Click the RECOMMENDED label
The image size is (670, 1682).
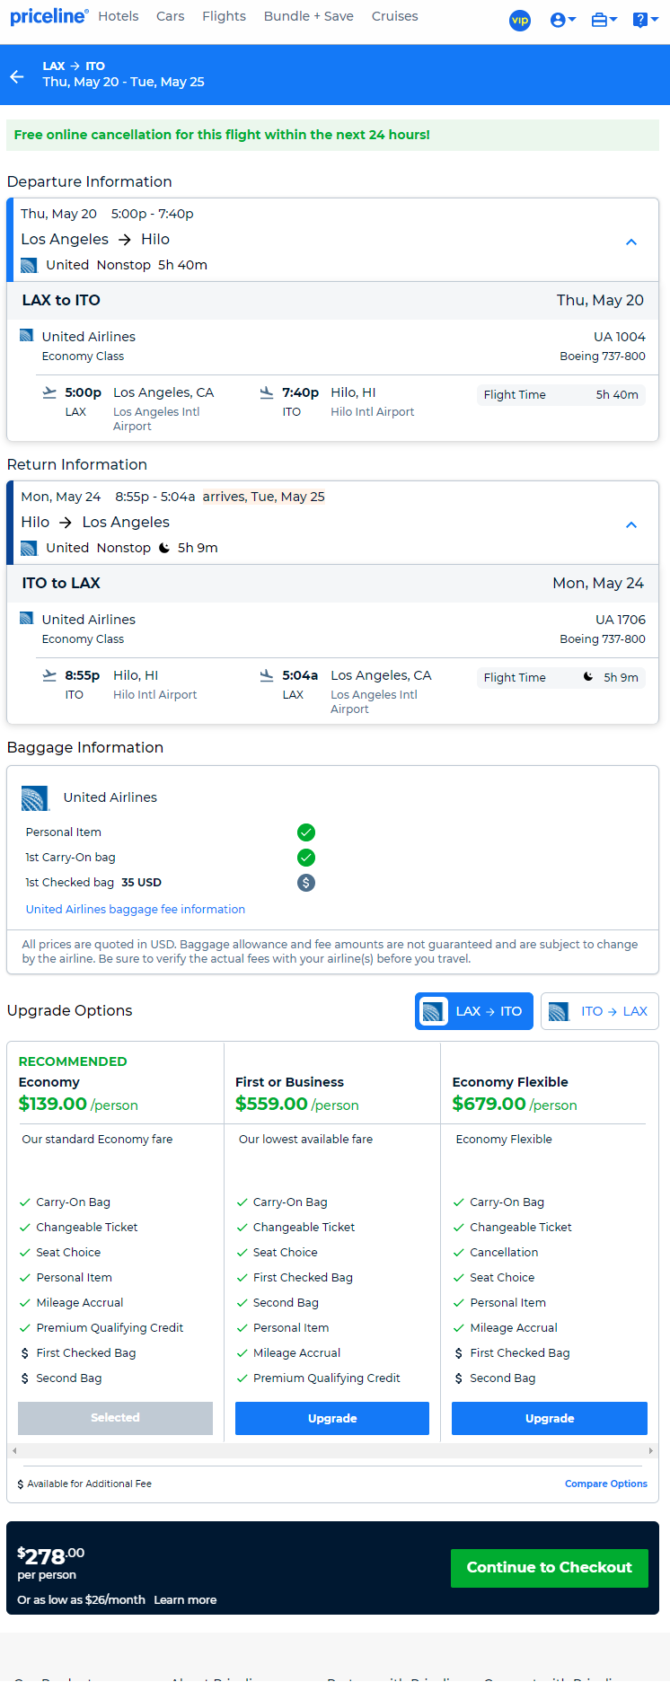point(73,1061)
